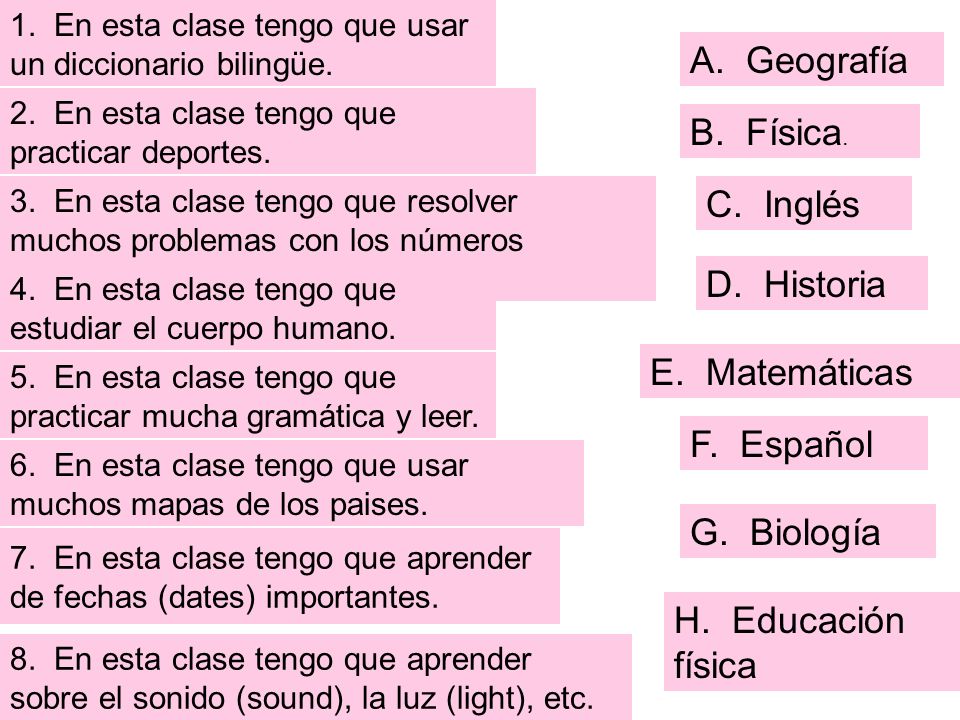Image resolution: width=960 pixels, height=720 pixels.
Task: Select sentence 3 about problemas con números
Action: (x=328, y=222)
